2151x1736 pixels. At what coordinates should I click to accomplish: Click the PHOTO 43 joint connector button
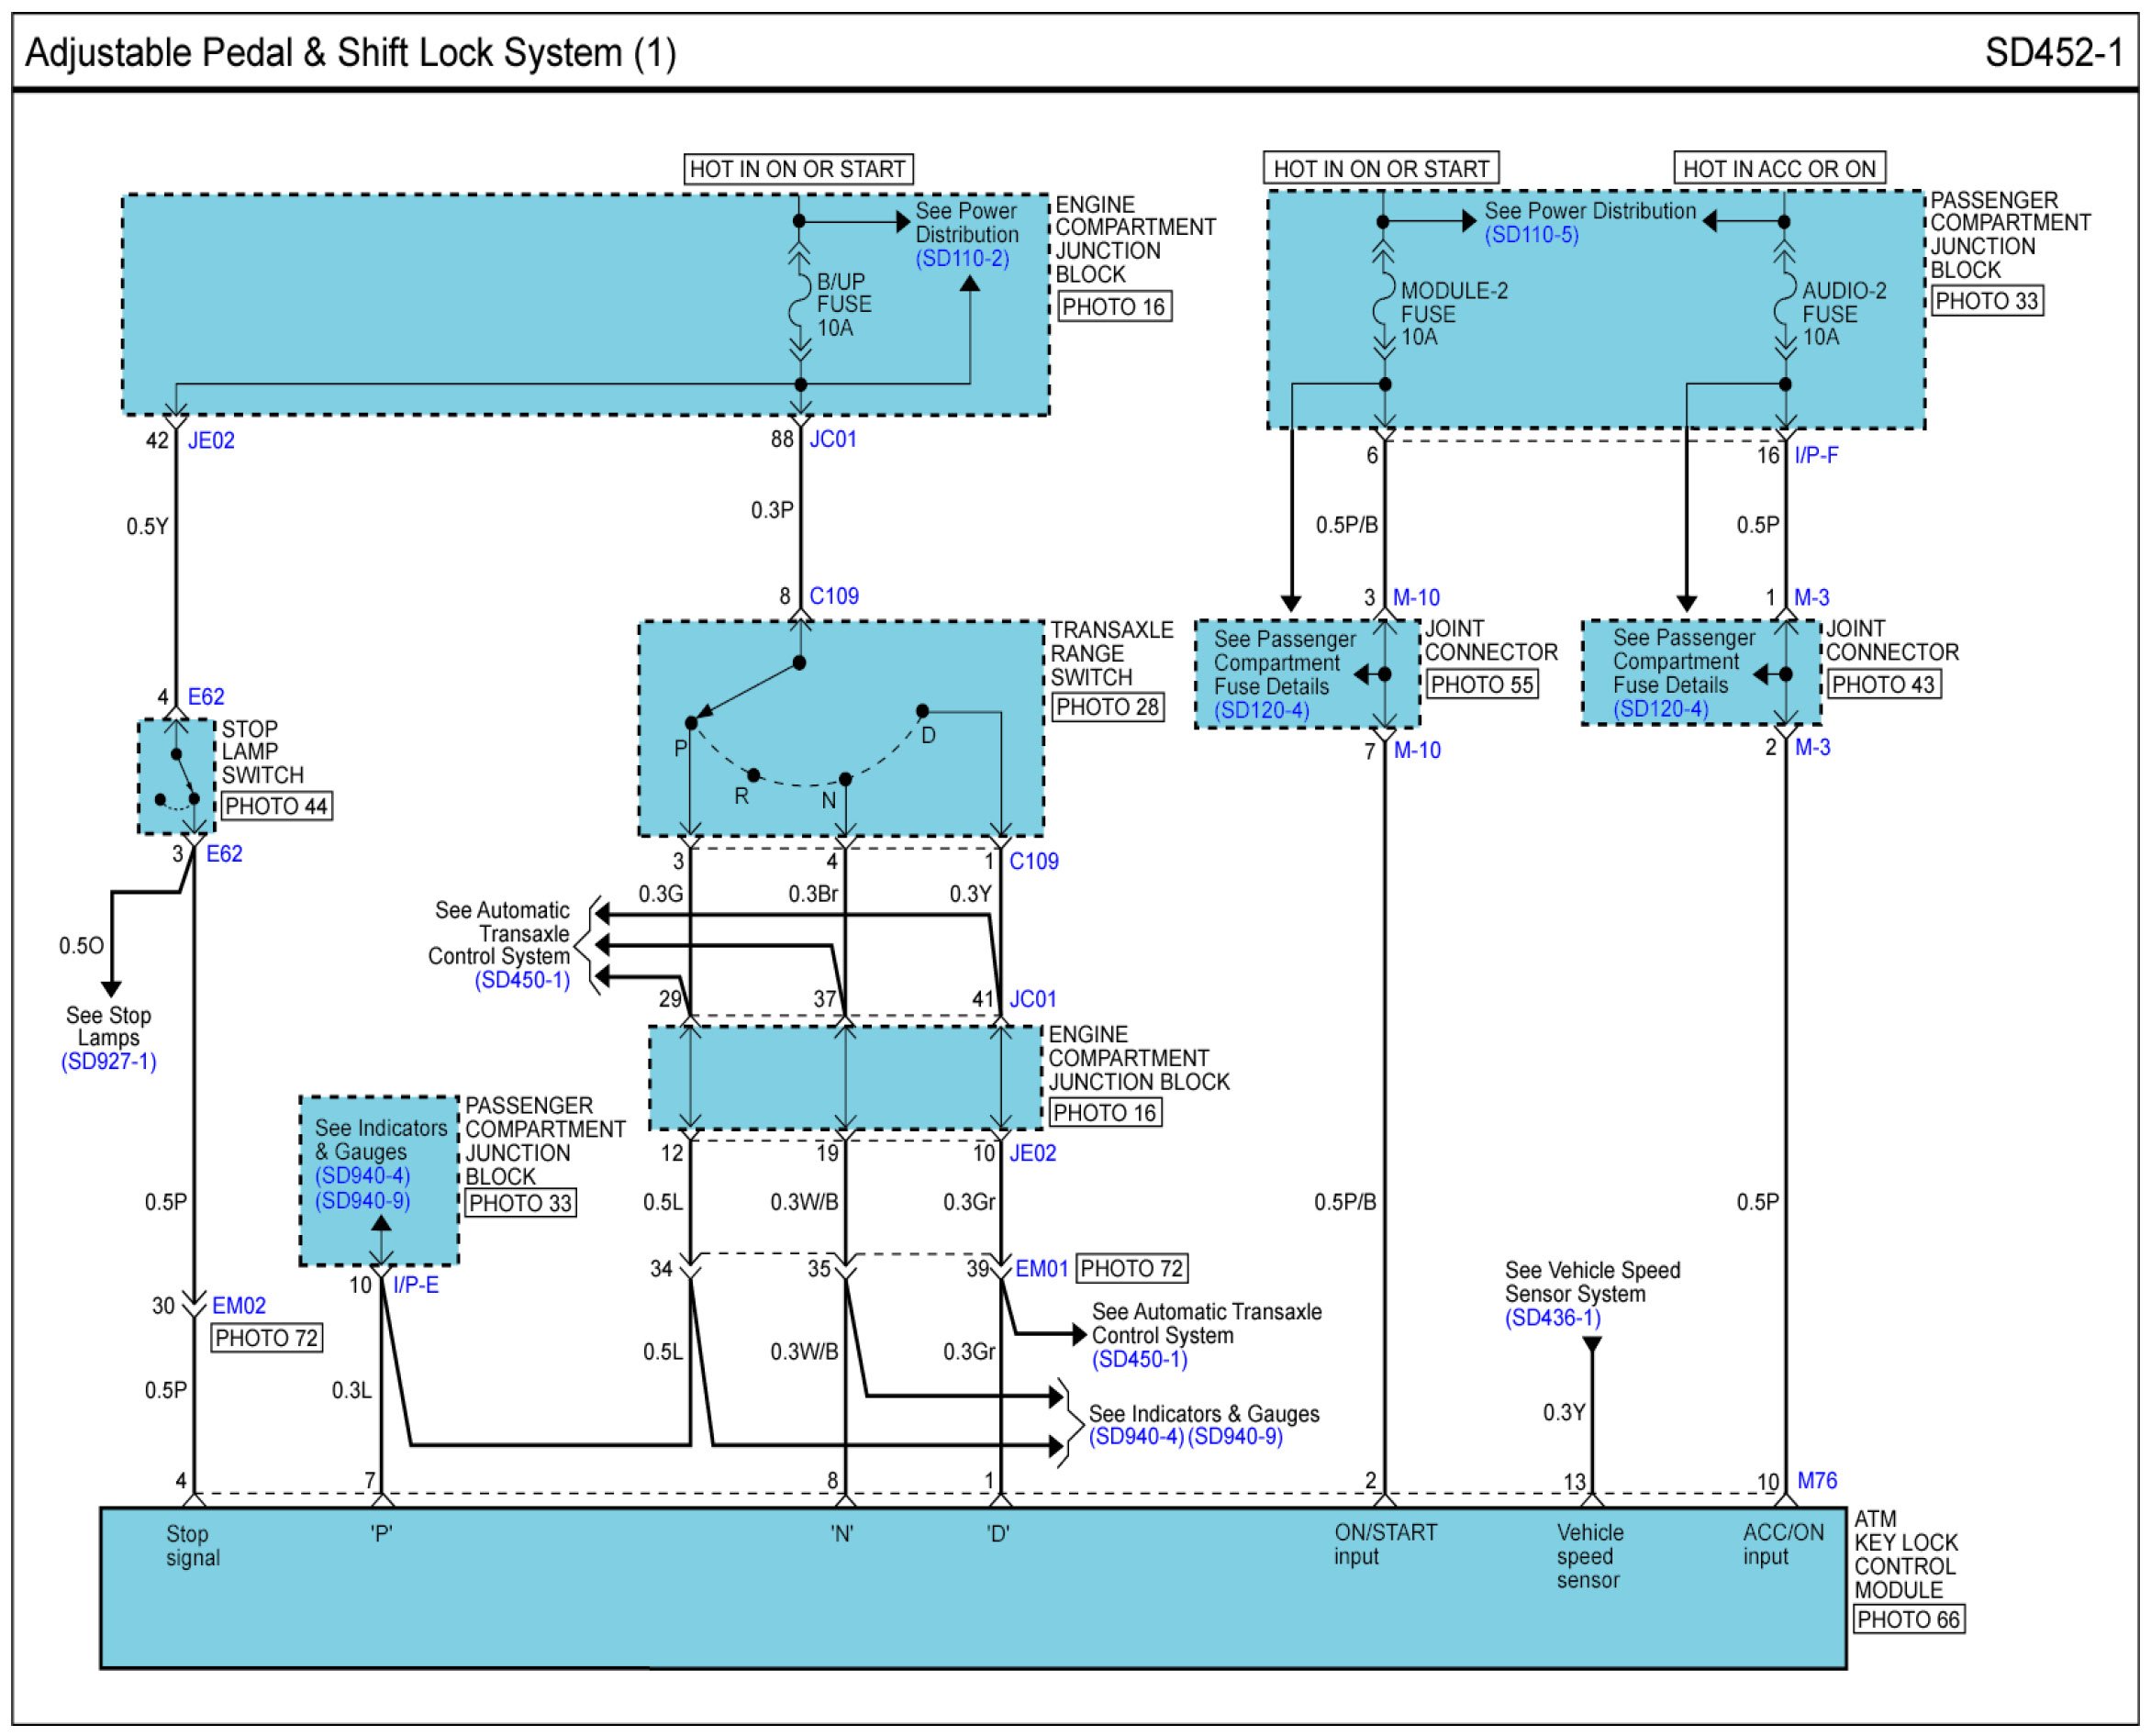(1884, 685)
